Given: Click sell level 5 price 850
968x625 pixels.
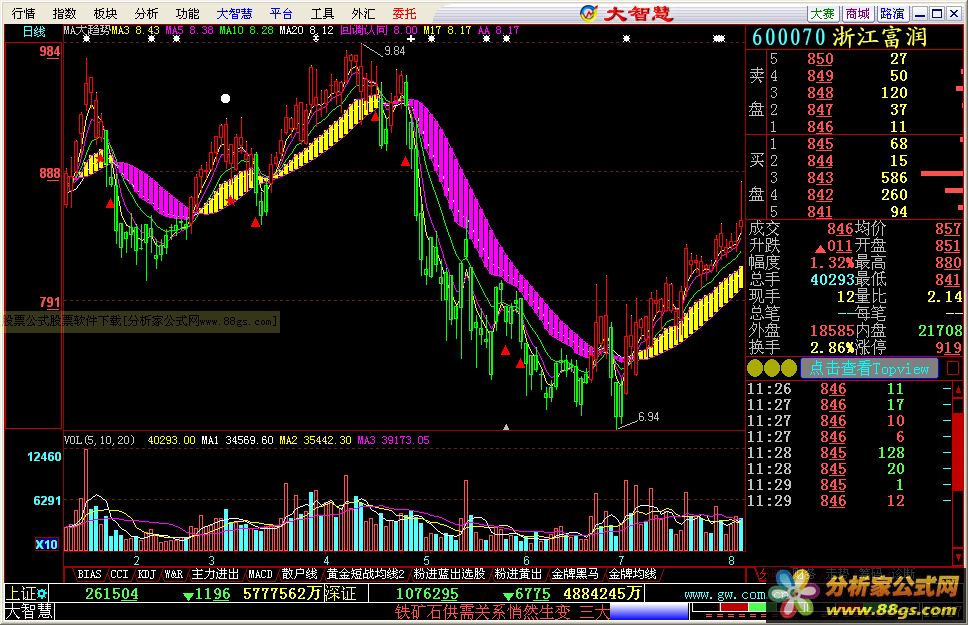Looking at the screenshot, I should tap(820, 59).
